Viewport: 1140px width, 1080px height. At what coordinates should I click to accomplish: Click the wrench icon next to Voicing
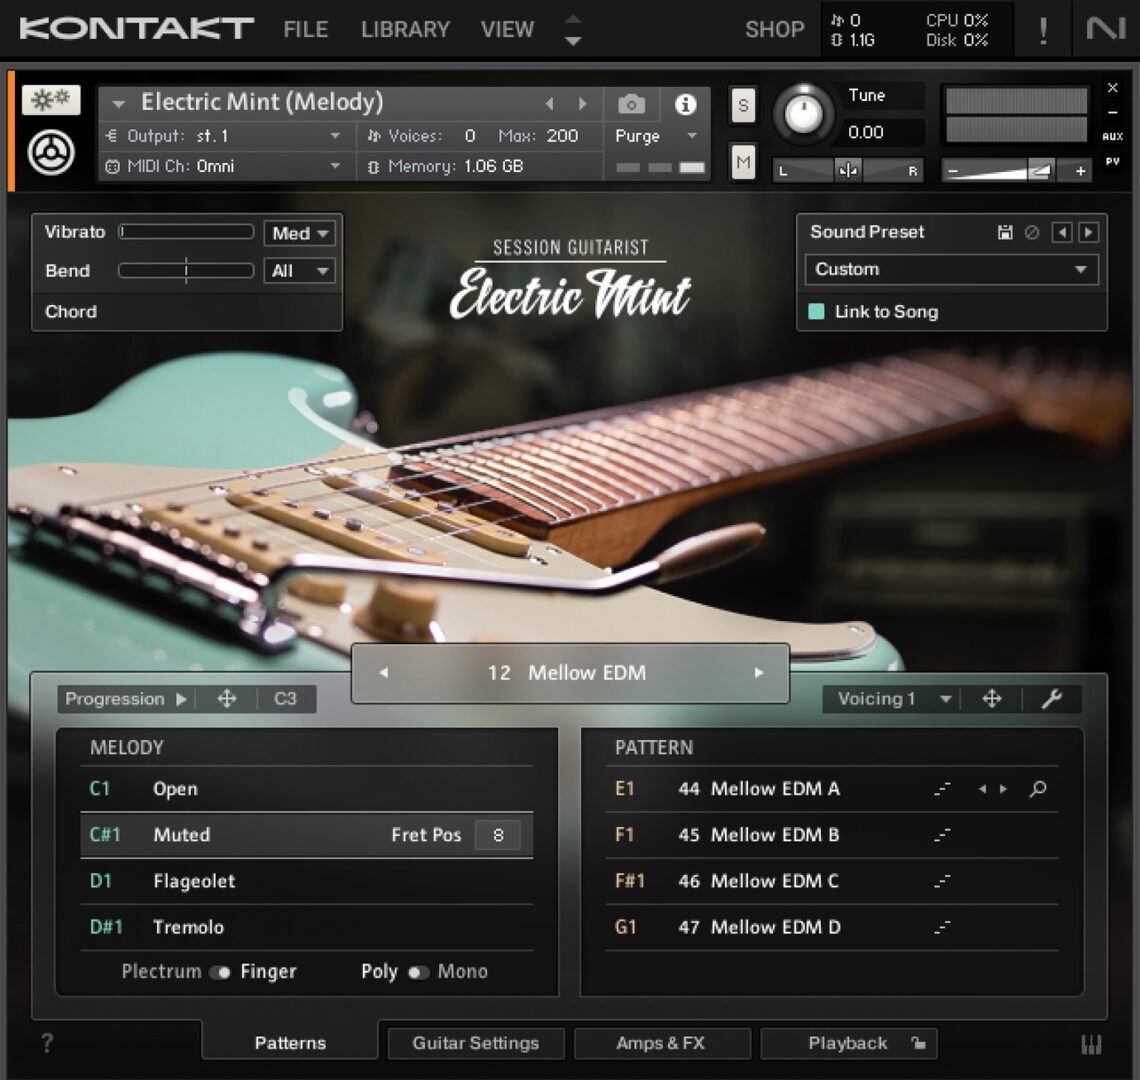click(x=1053, y=699)
